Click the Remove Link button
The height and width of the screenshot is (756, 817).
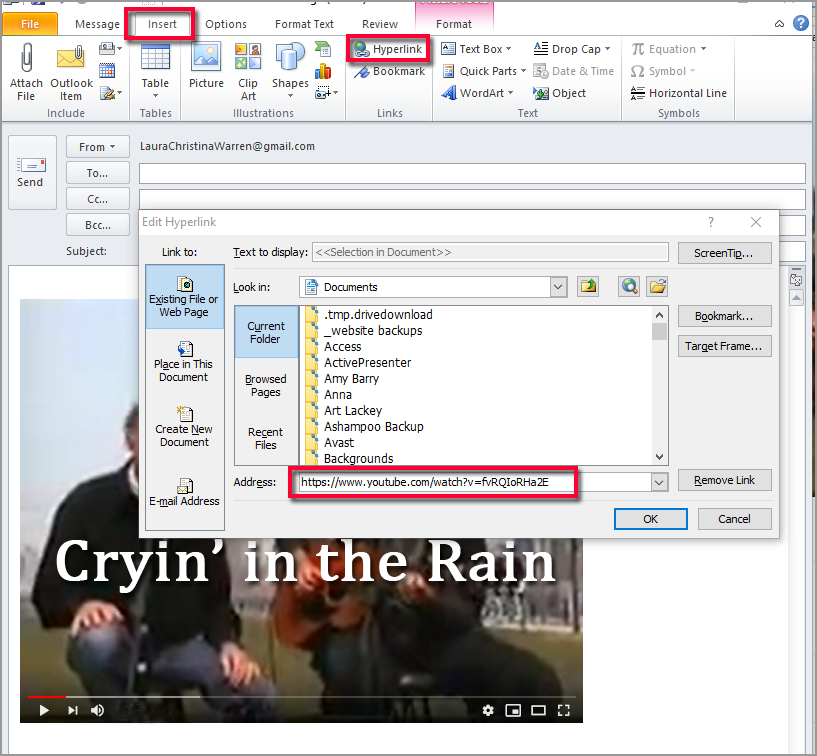click(724, 480)
